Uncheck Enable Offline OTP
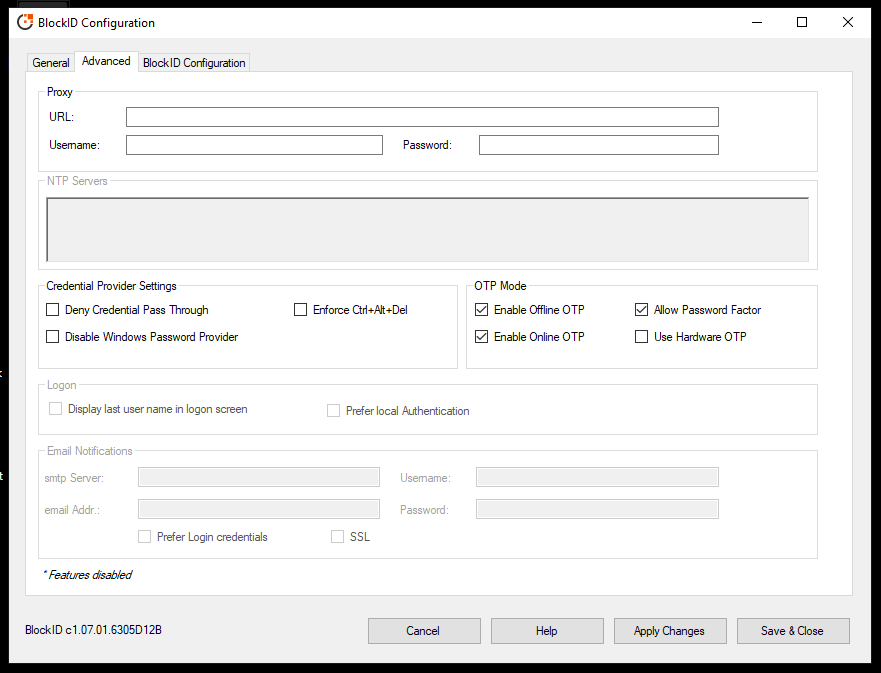Viewport: 881px width, 673px height. point(481,310)
